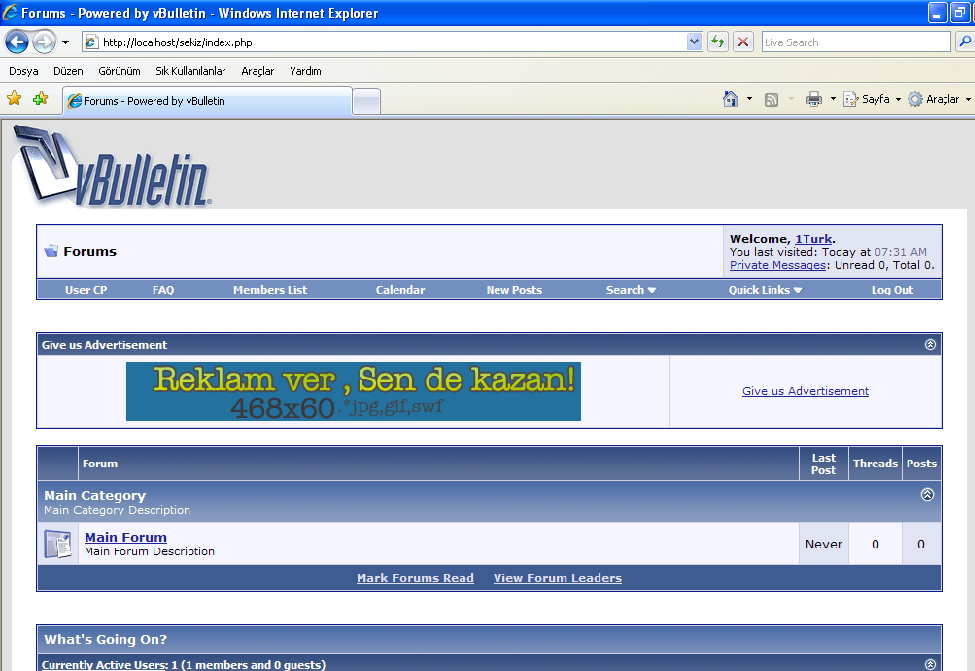Click the browser Back arrow button
The height and width of the screenshot is (671, 975).
17,42
